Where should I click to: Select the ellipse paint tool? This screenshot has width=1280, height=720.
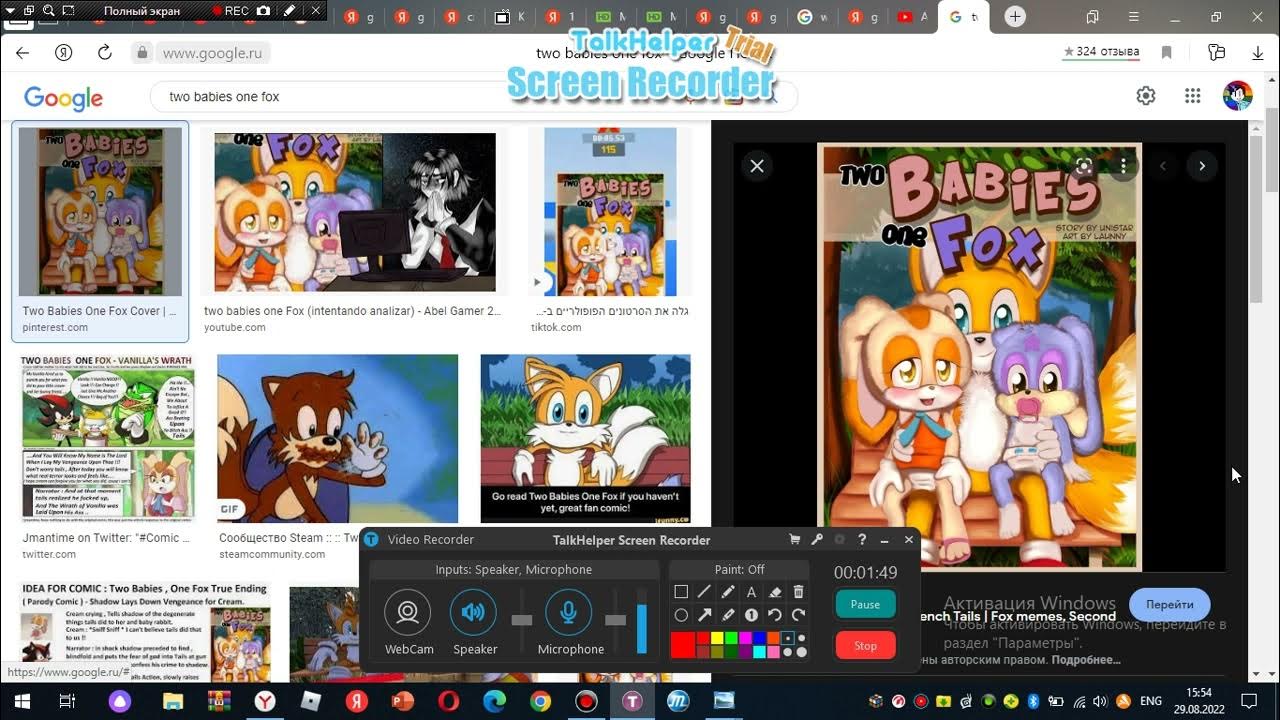pos(681,615)
